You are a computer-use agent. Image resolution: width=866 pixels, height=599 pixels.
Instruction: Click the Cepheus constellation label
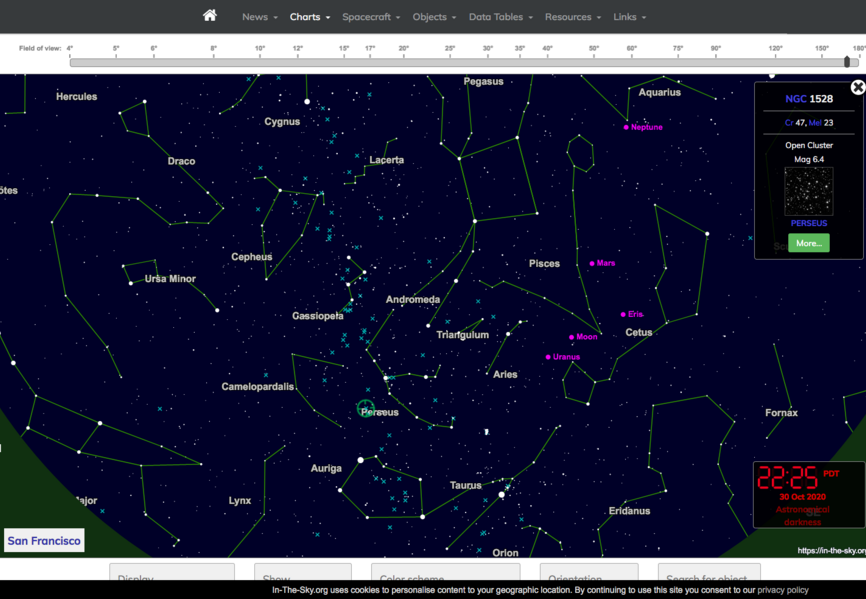coord(251,257)
